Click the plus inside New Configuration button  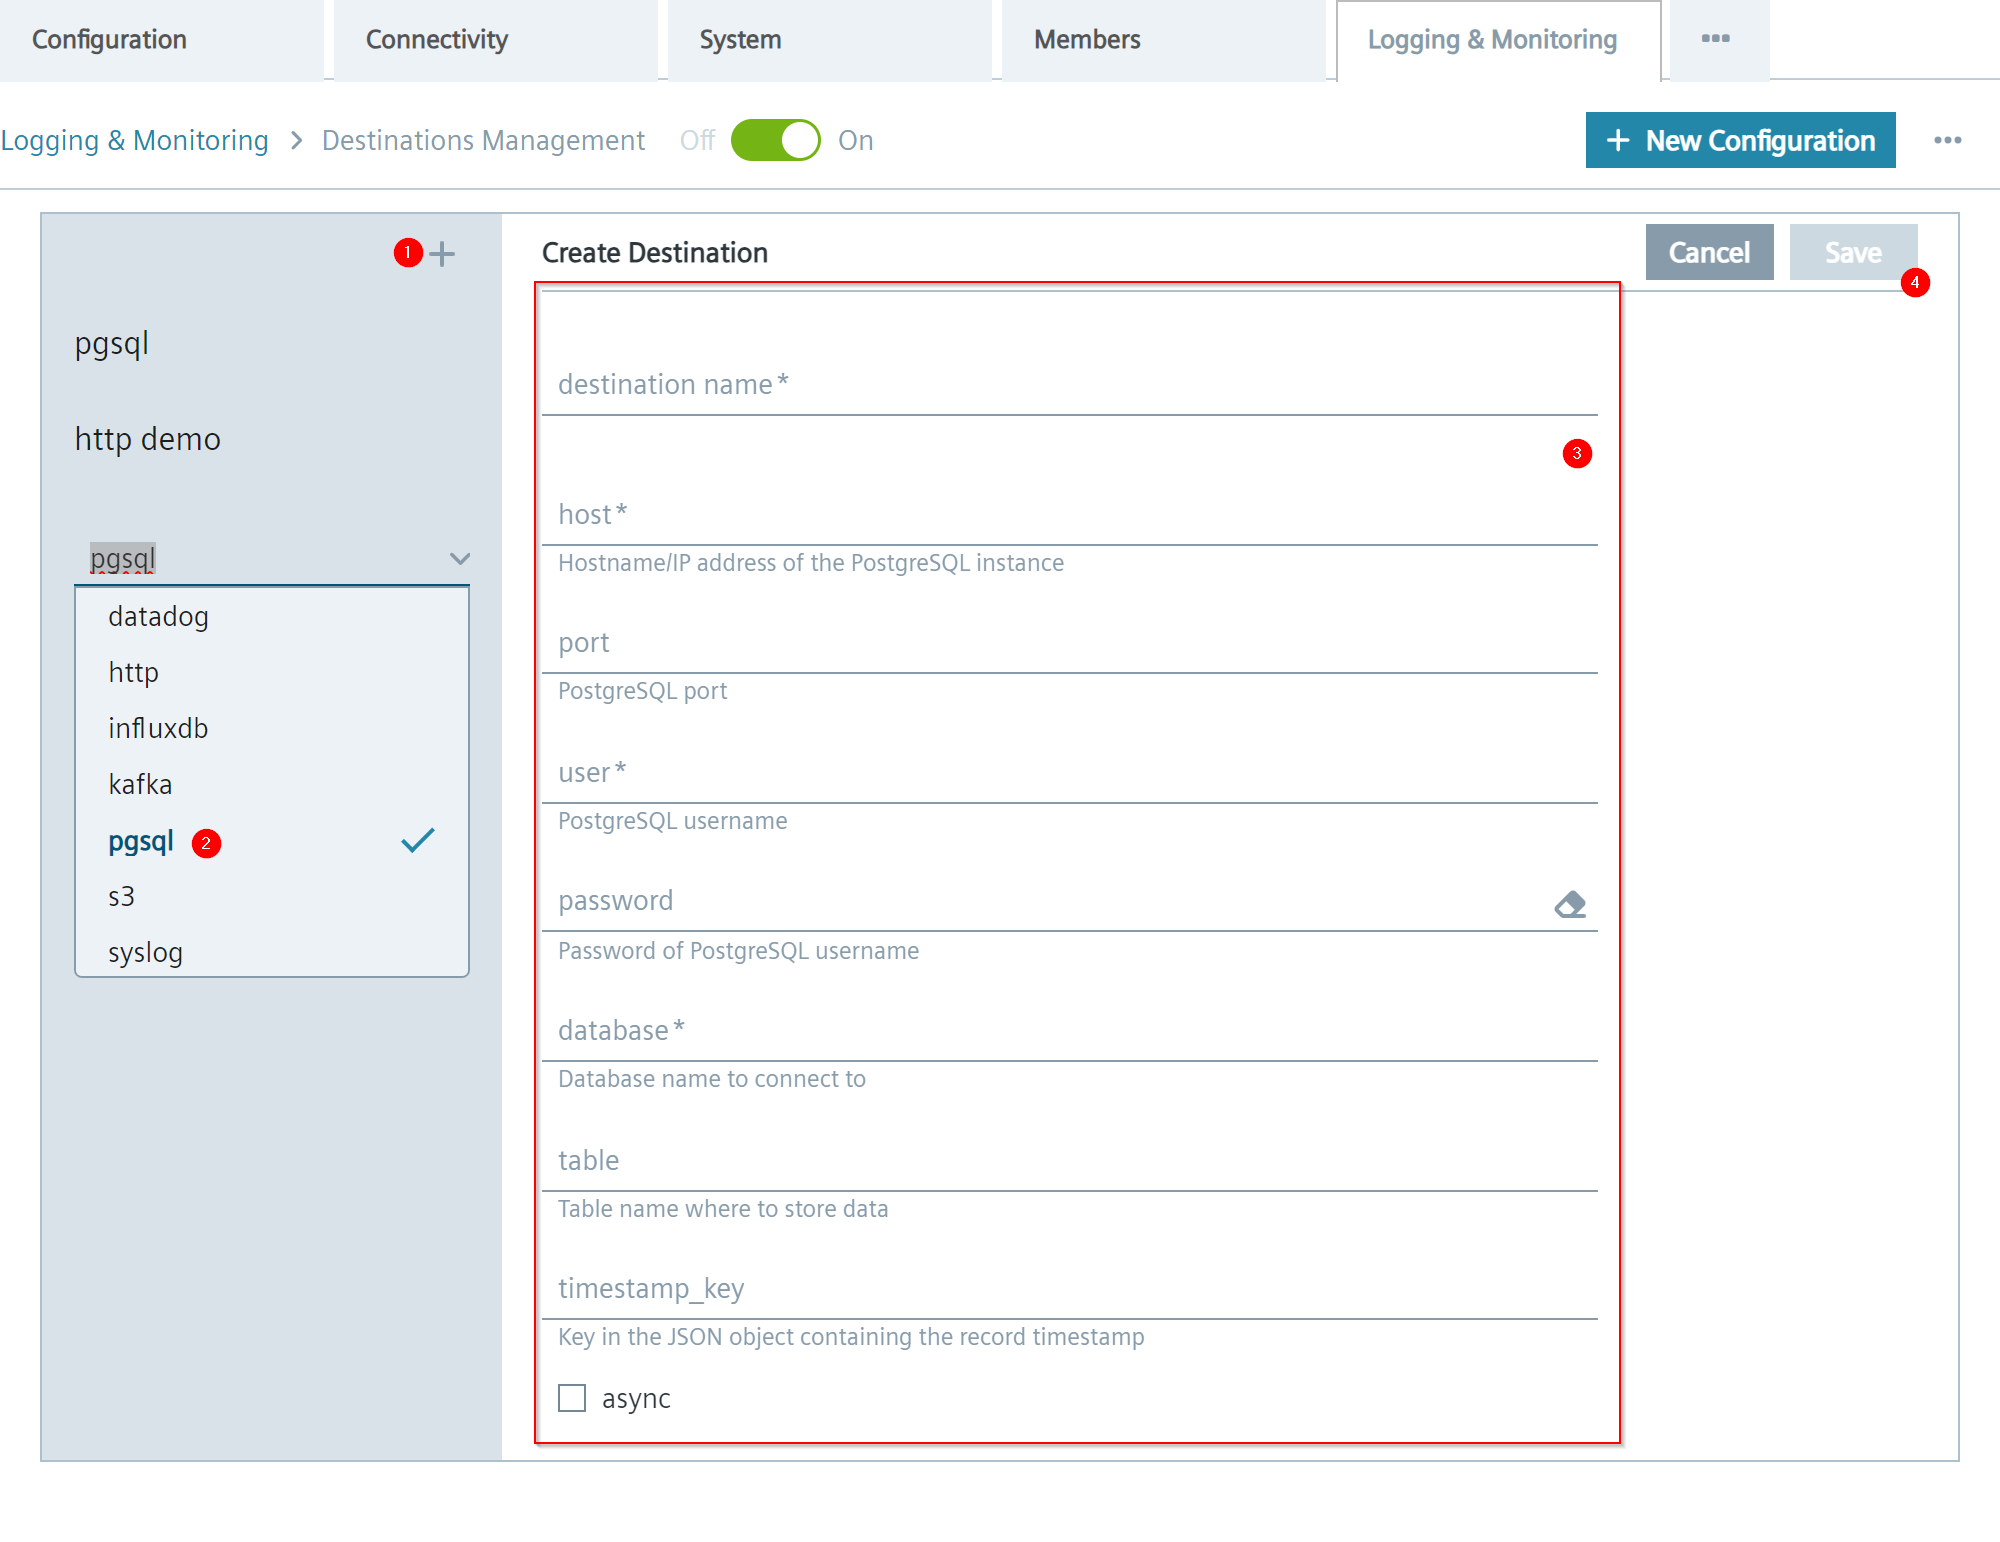click(x=1618, y=140)
